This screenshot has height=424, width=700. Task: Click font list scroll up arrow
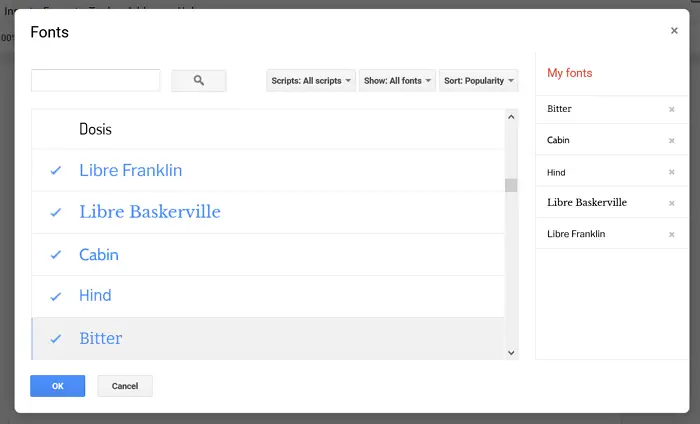(x=511, y=117)
